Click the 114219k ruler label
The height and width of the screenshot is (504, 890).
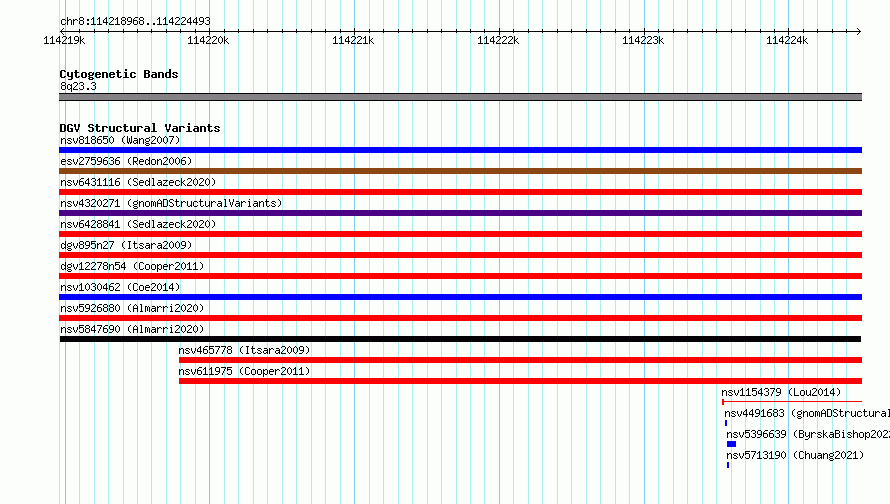click(64, 40)
